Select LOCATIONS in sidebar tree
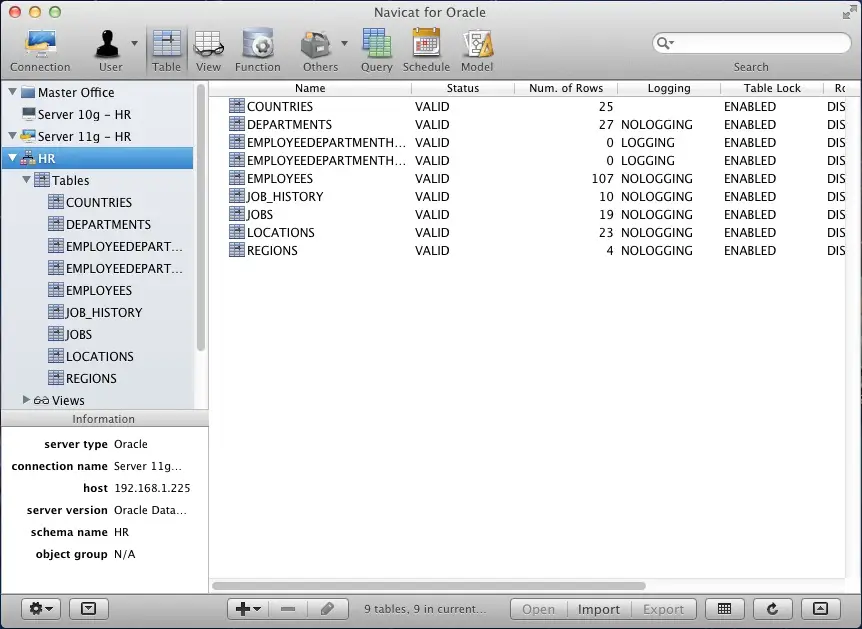Screen dimensions: 862x629 point(100,356)
